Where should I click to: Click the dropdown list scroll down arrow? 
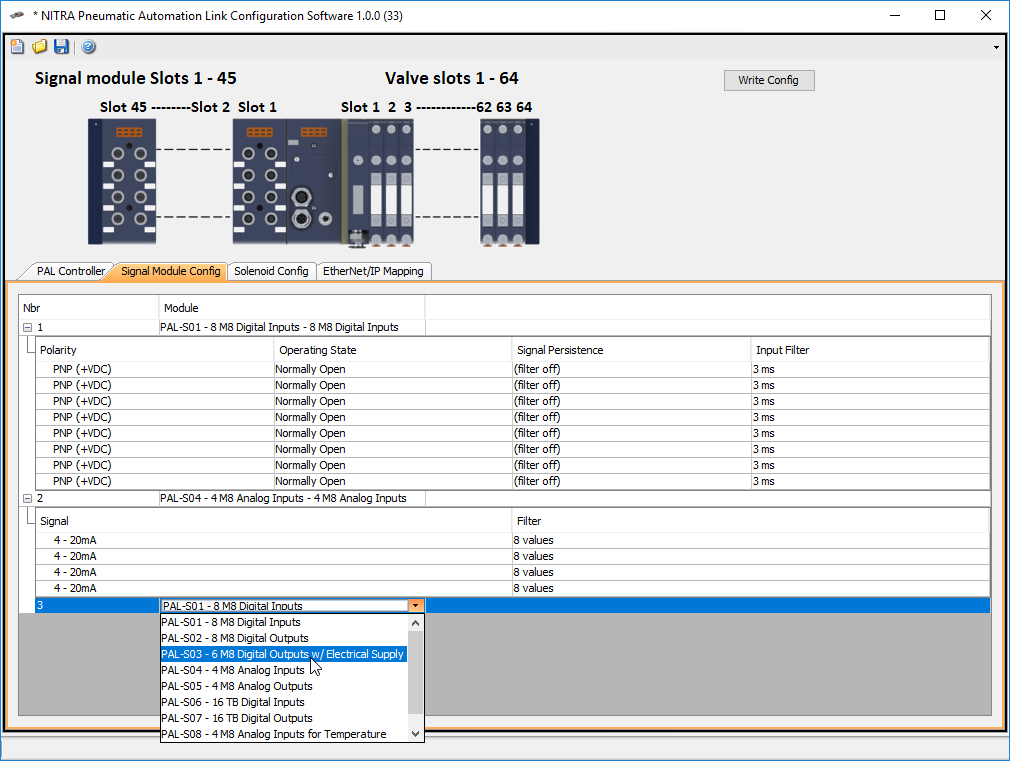[x=415, y=734]
